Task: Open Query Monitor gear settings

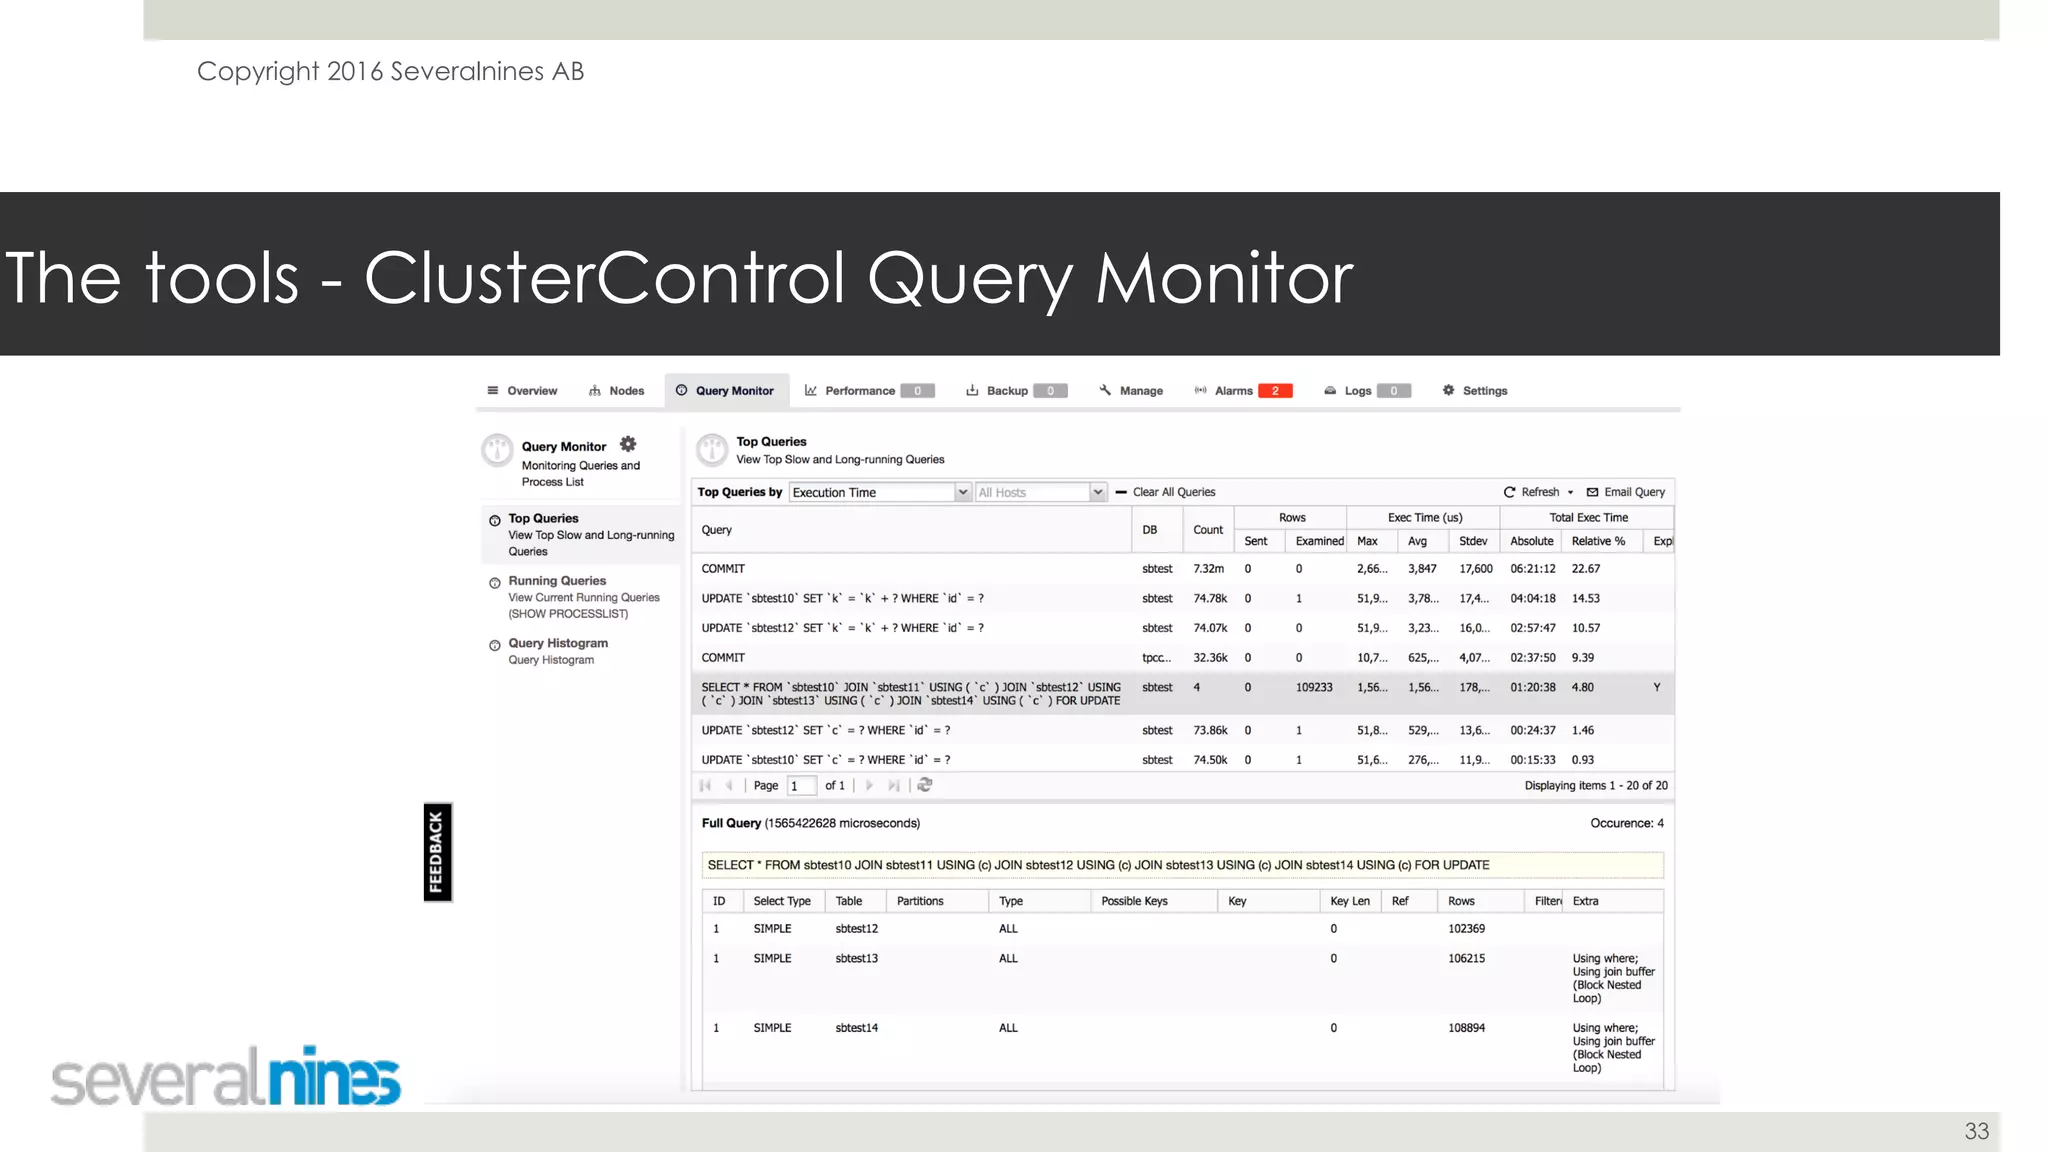Action: coord(628,444)
